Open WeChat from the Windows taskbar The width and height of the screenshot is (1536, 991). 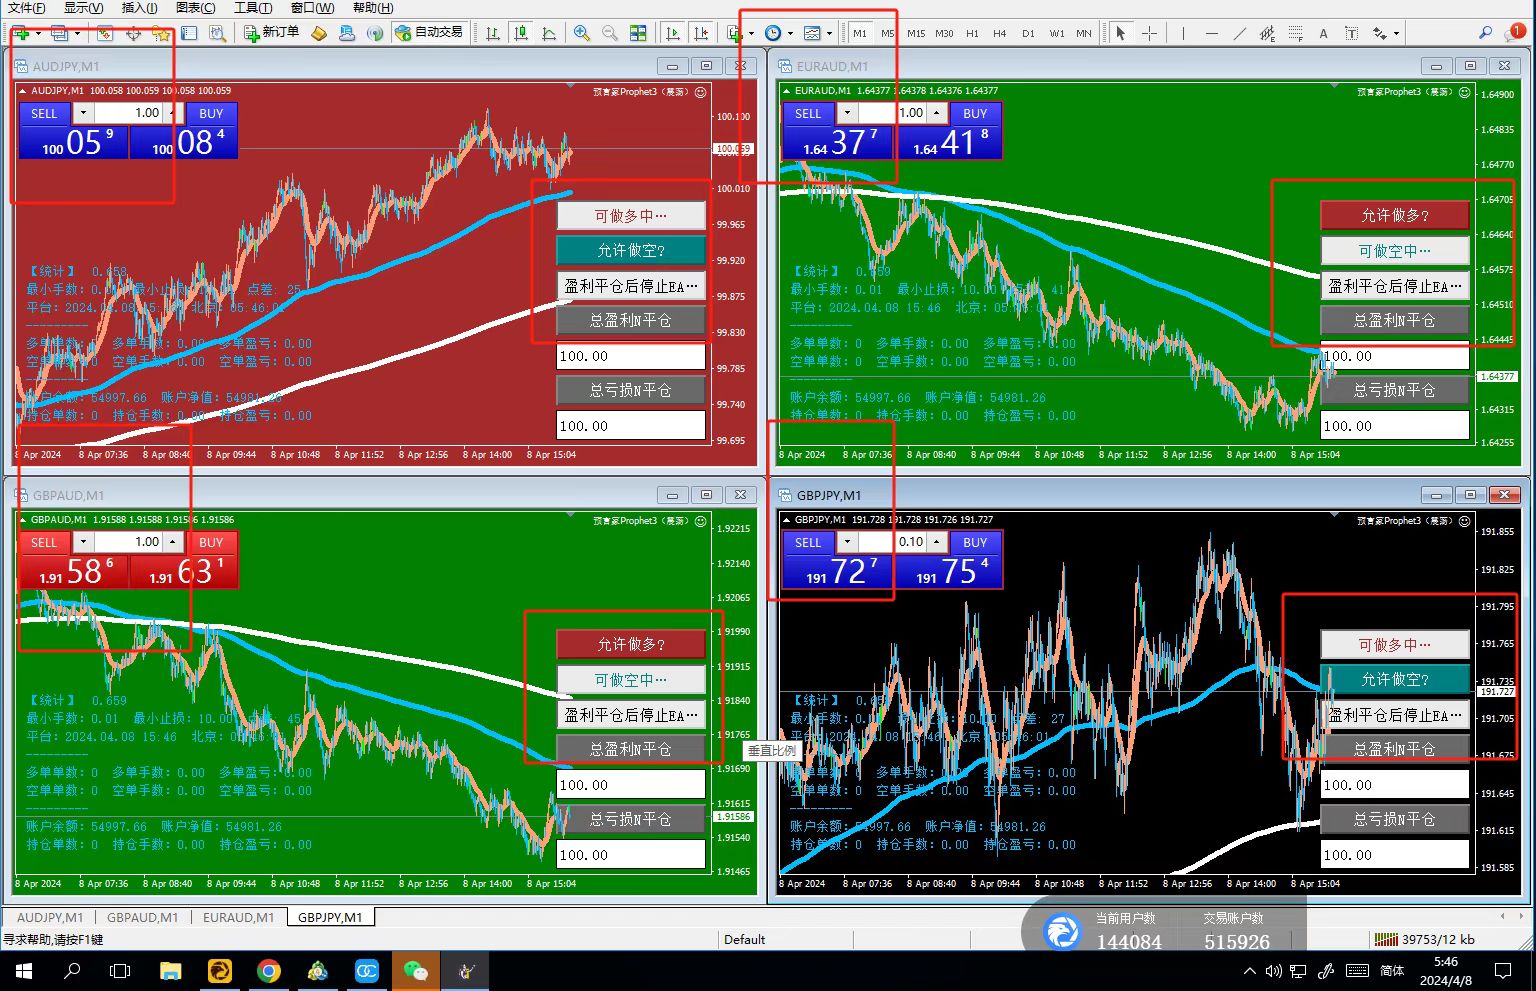coord(415,970)
